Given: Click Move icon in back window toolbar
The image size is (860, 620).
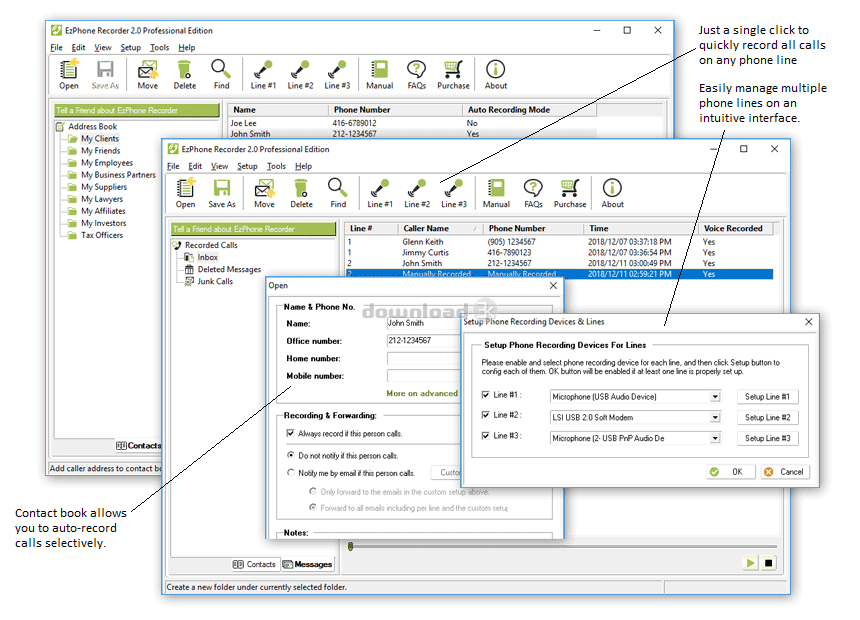Looking at the screenshot, I should click(x=148, y=75).
